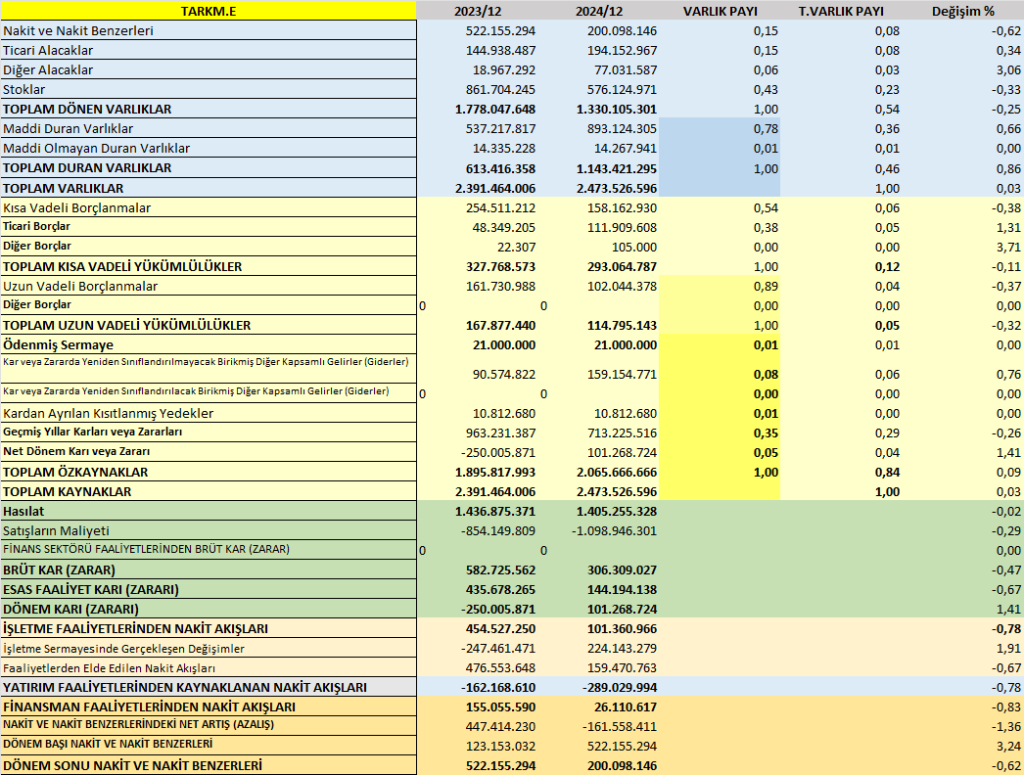The image size is (1024, 775).
Task: Click the TOPLAM DÖNEN VARLIKLAR label
Action: [87, 109]
